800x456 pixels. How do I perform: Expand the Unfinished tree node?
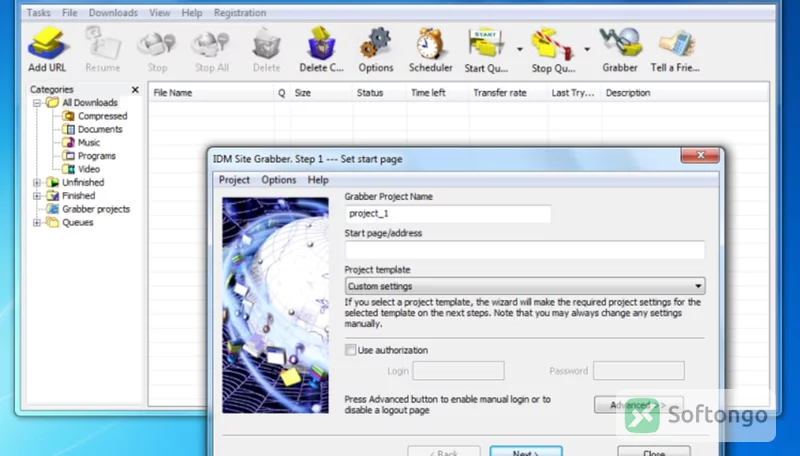pos(37,183)
